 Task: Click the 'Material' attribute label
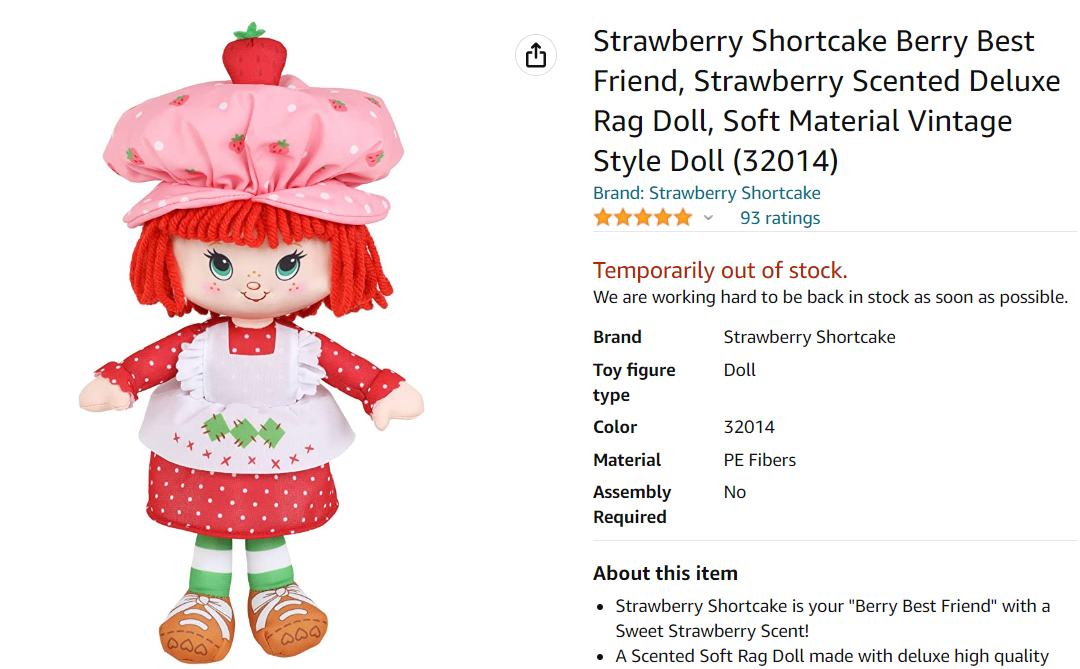click(x=627, y=460)
